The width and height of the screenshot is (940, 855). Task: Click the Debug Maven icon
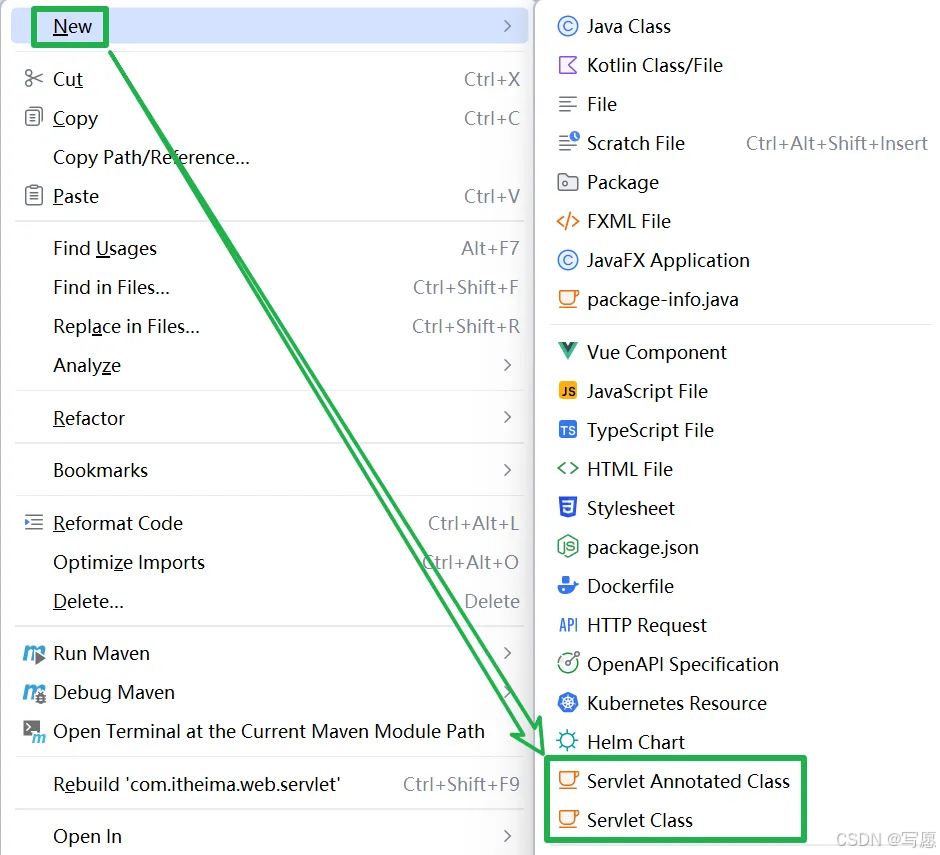click(x=34, y=693)
